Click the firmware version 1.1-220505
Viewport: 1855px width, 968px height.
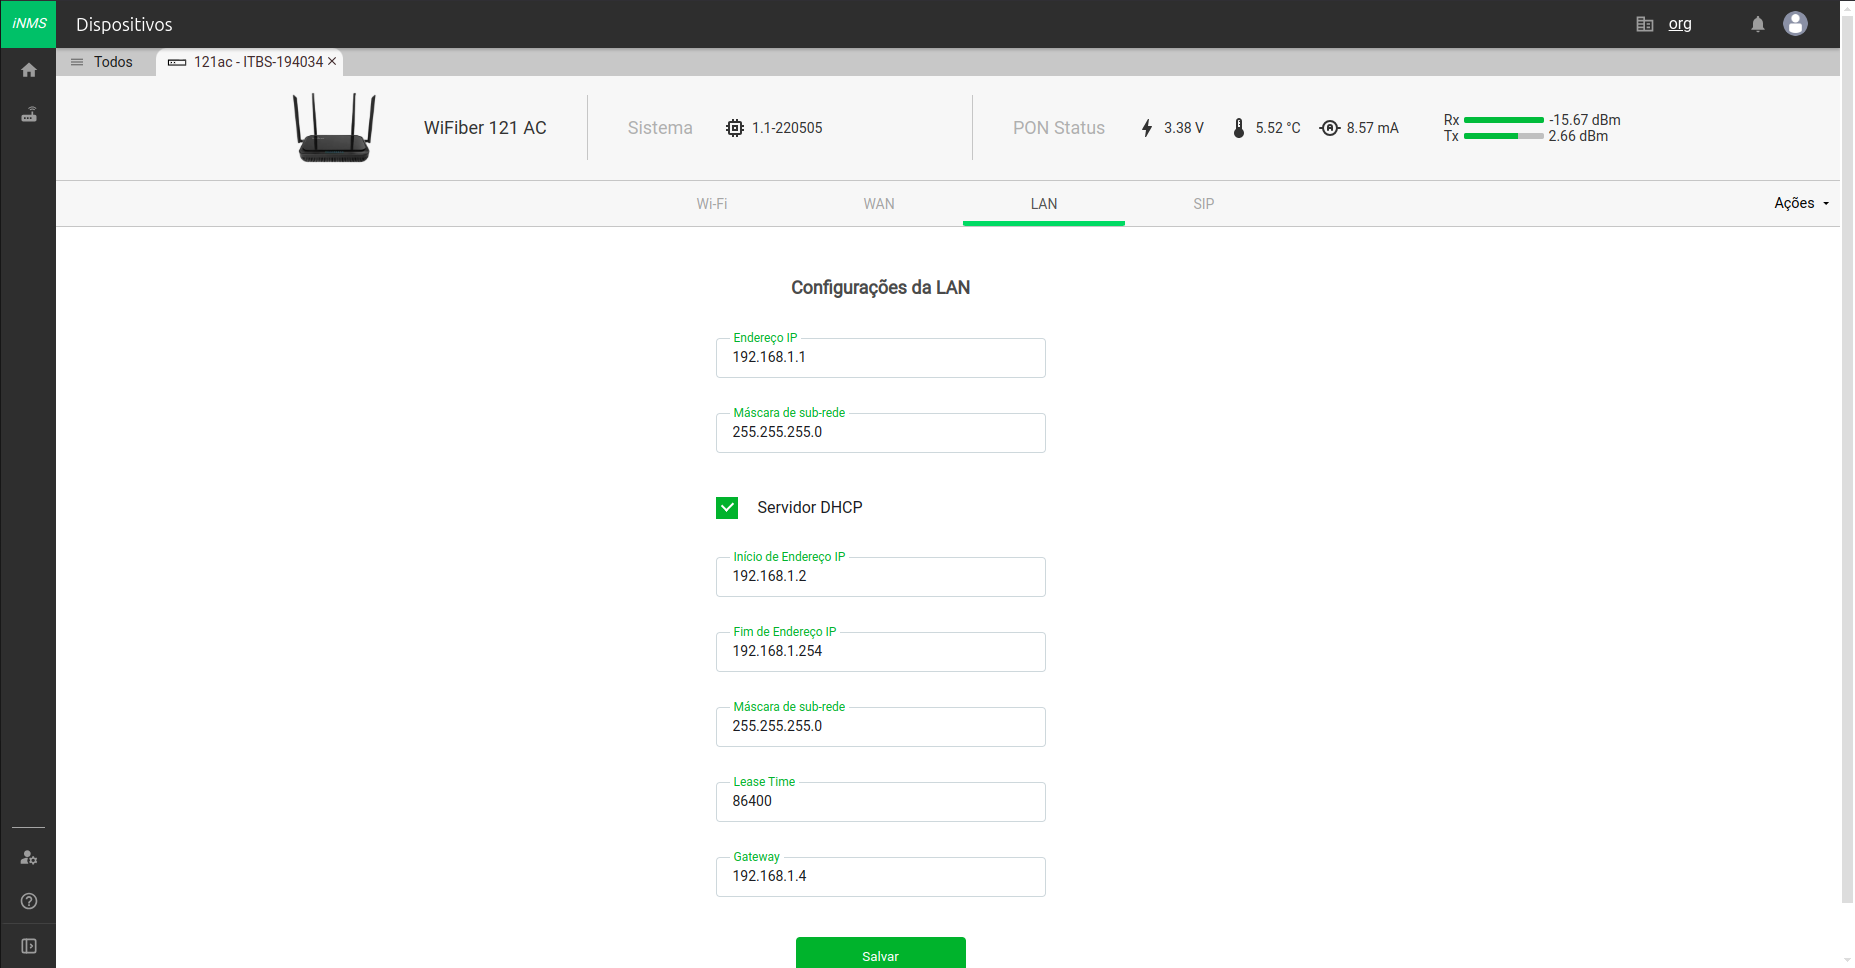click(787, 128)
